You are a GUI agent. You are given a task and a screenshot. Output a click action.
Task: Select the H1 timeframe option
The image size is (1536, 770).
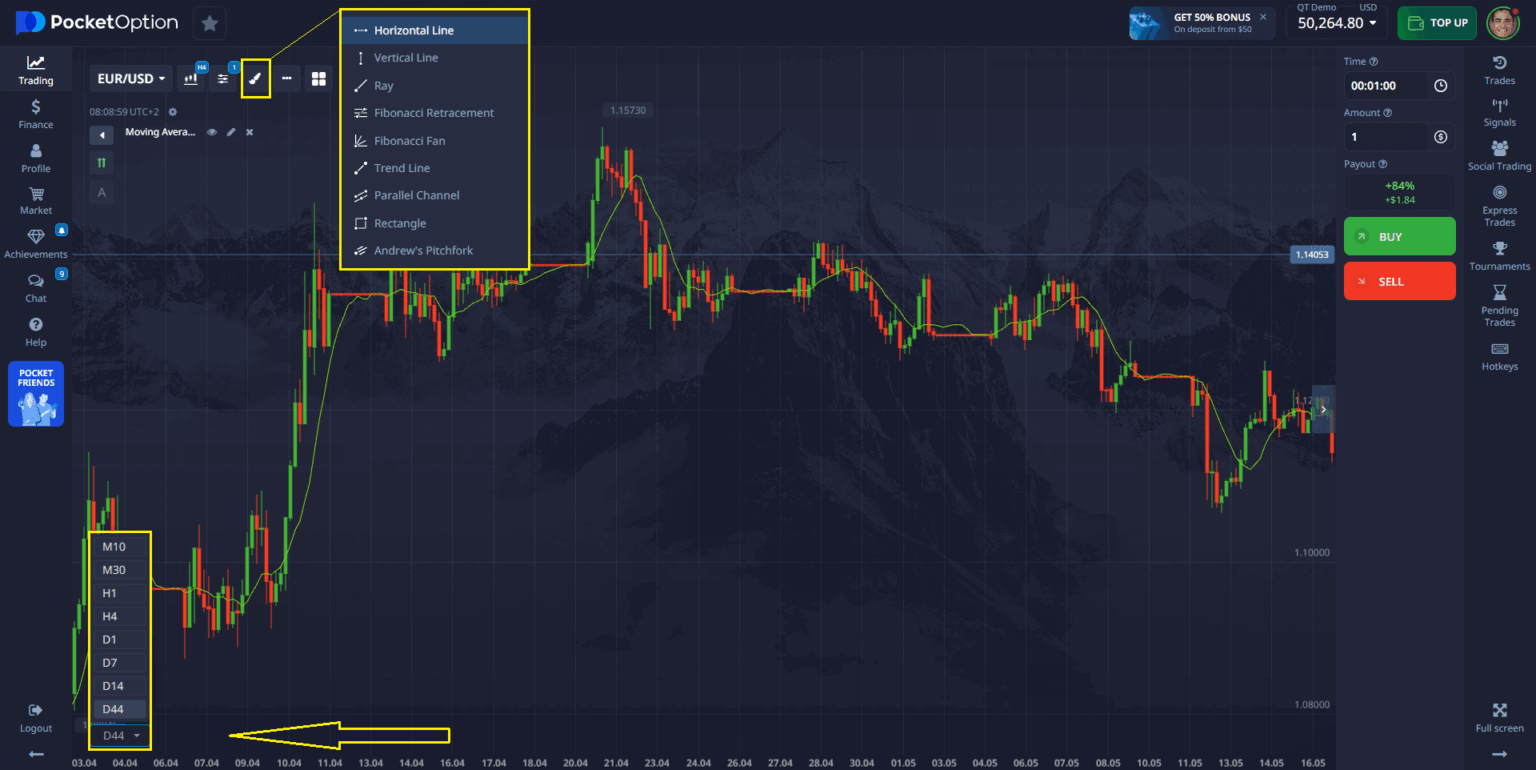[x=119, y=592]
